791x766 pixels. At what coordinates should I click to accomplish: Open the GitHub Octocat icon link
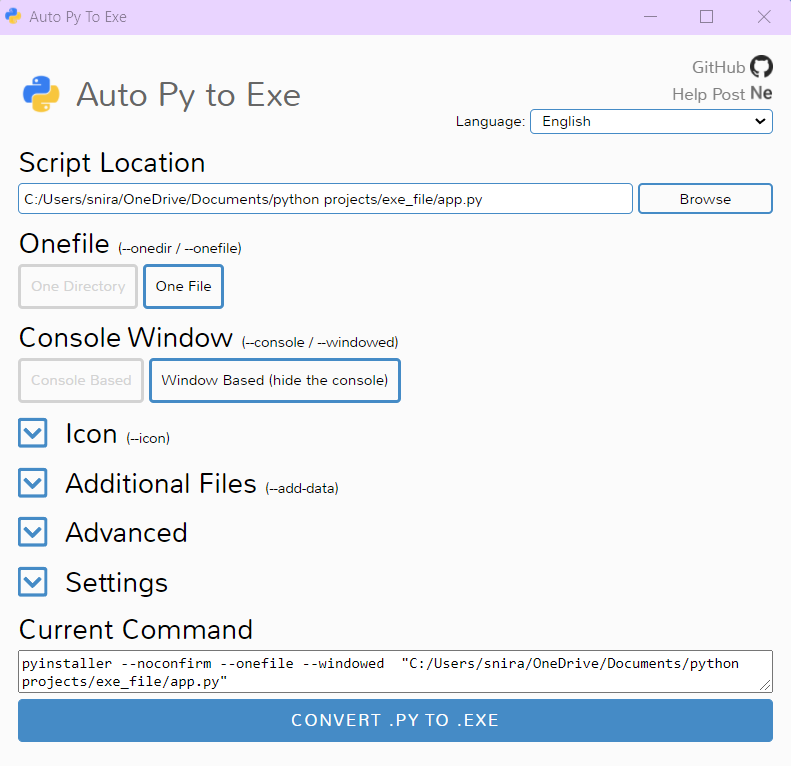761,67
